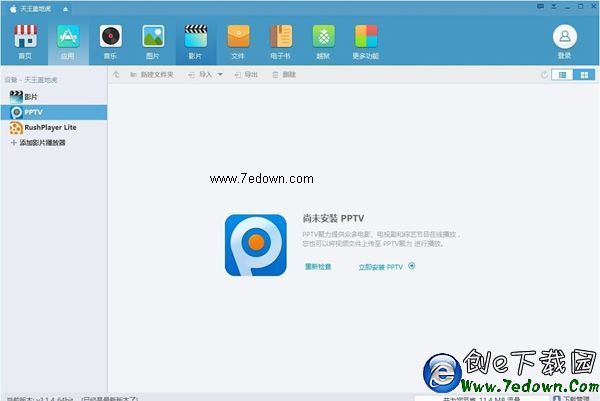600x401 pixels.
Task: Create a new folder (新建文件夹)
Action: (152, 75)
